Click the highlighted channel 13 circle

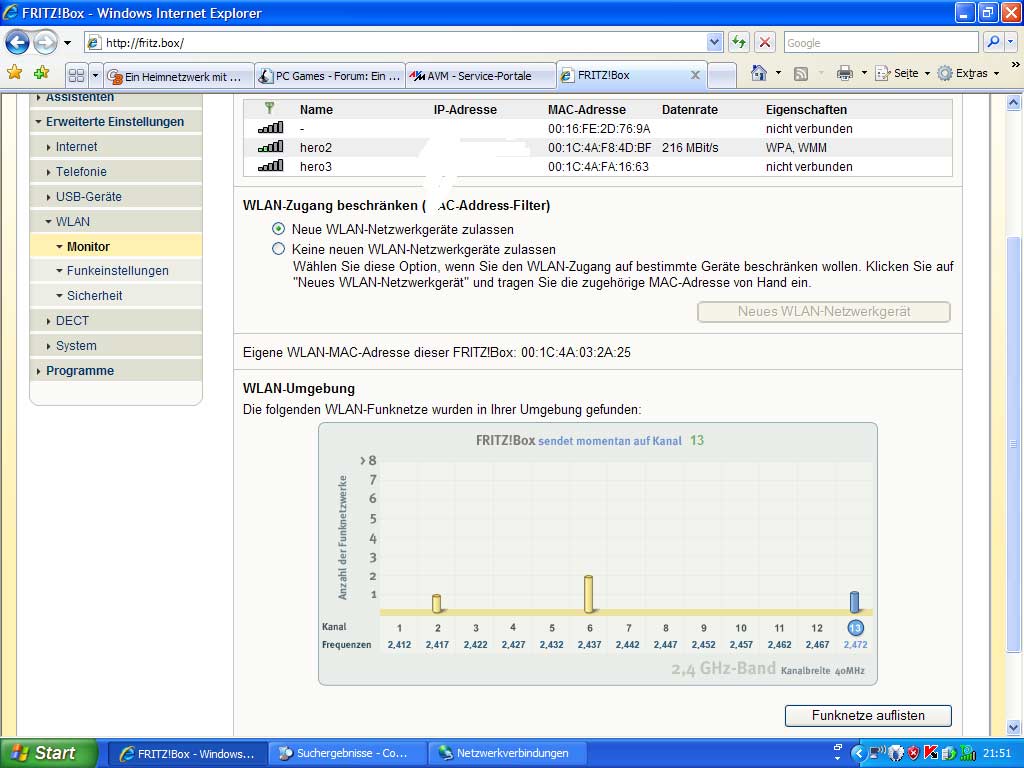(x=855, y=628)
